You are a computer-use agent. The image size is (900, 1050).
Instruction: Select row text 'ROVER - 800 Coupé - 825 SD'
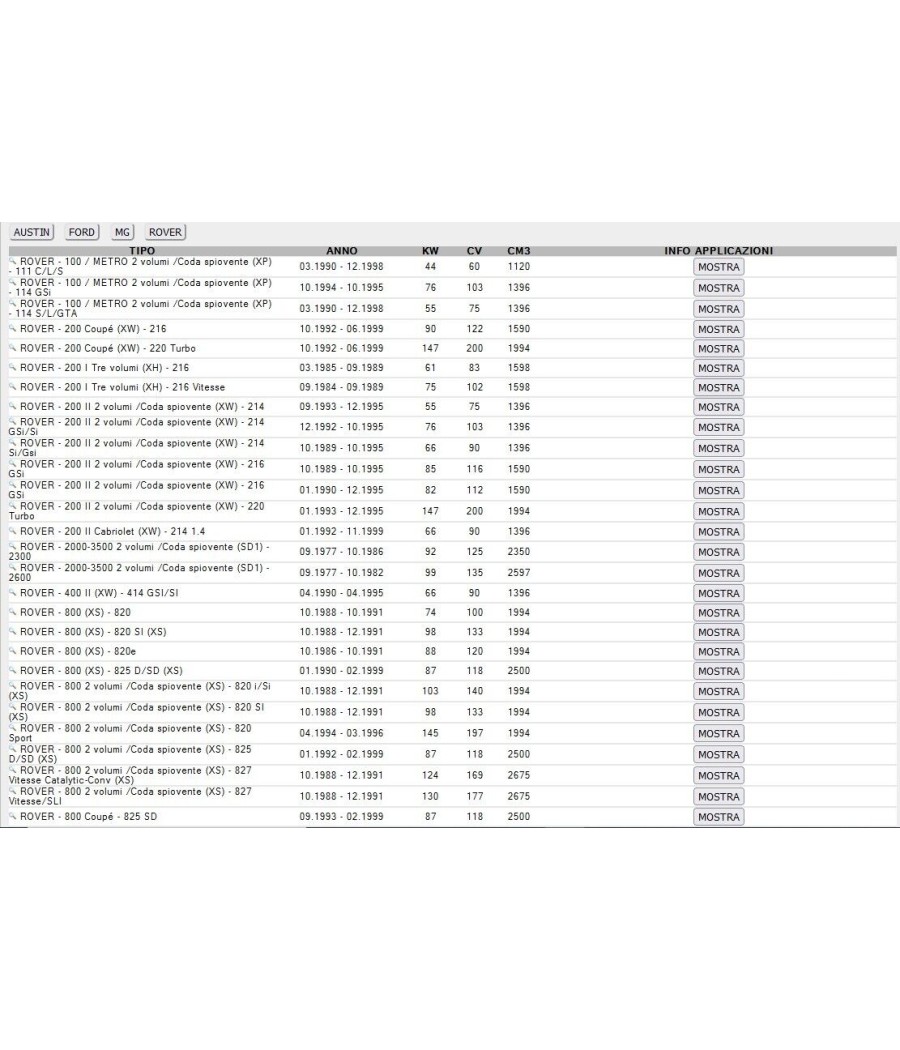(x=88, y=816)
